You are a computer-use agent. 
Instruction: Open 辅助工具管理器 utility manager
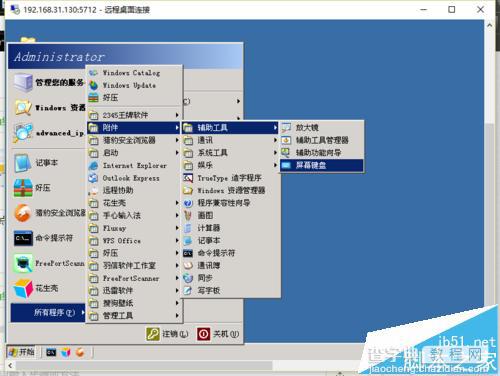pos(321,140)
